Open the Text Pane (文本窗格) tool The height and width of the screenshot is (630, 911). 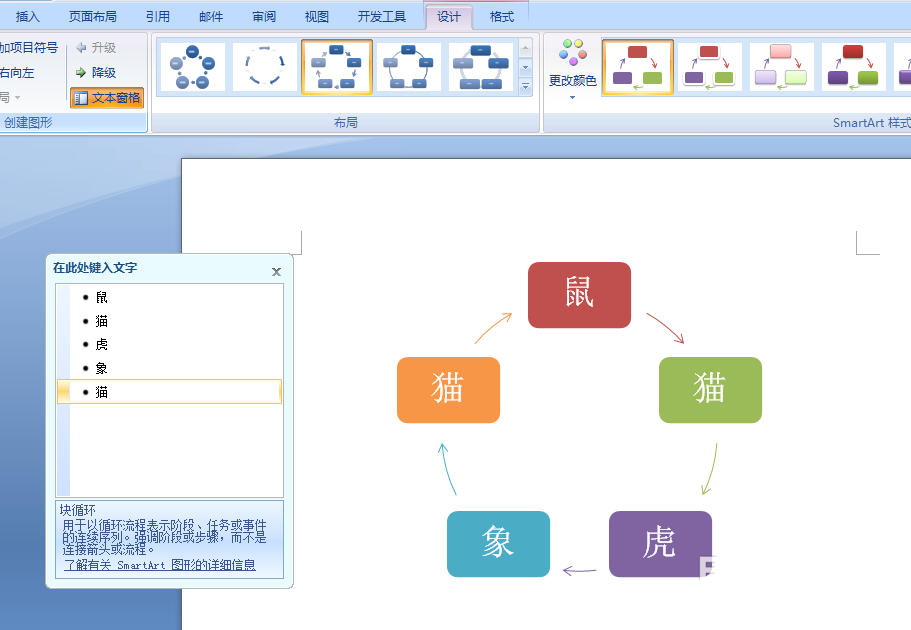(105, 97)
